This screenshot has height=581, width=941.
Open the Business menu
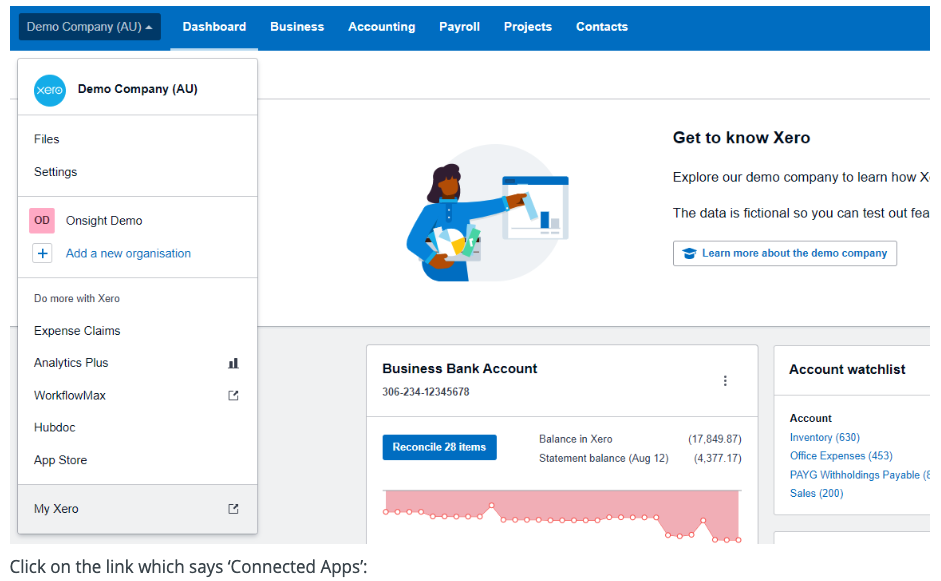(x=297, y=27)
